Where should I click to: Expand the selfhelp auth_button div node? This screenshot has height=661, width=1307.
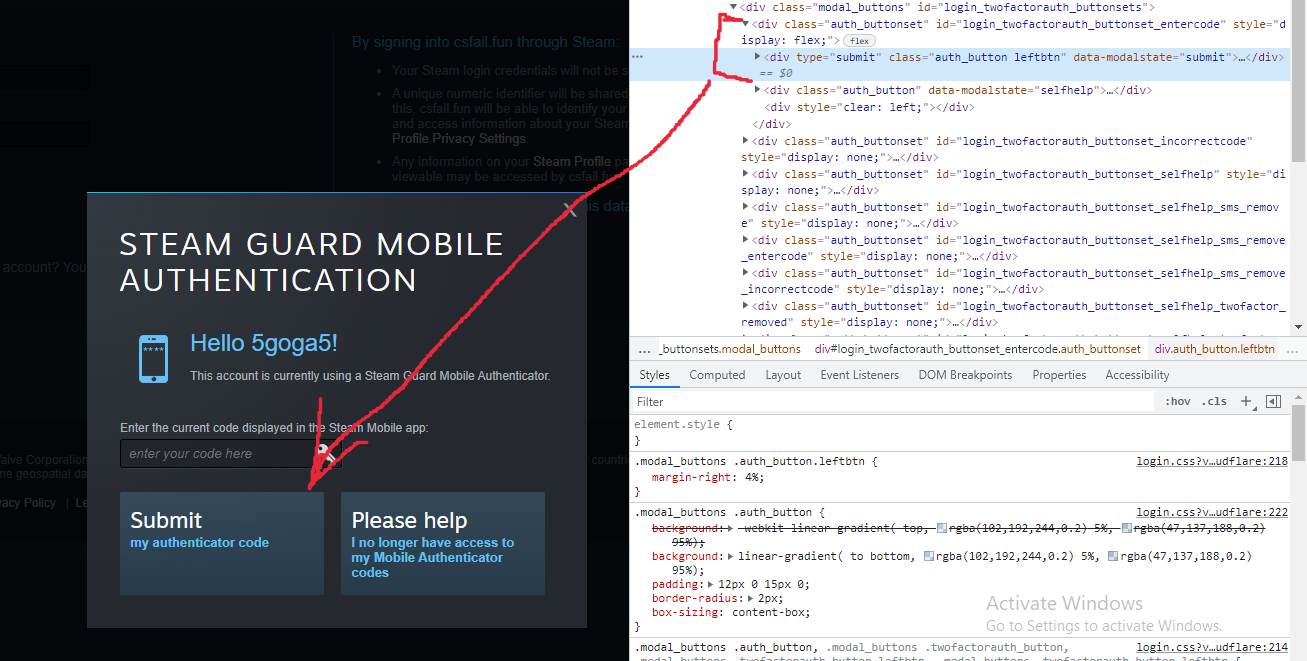758,90
